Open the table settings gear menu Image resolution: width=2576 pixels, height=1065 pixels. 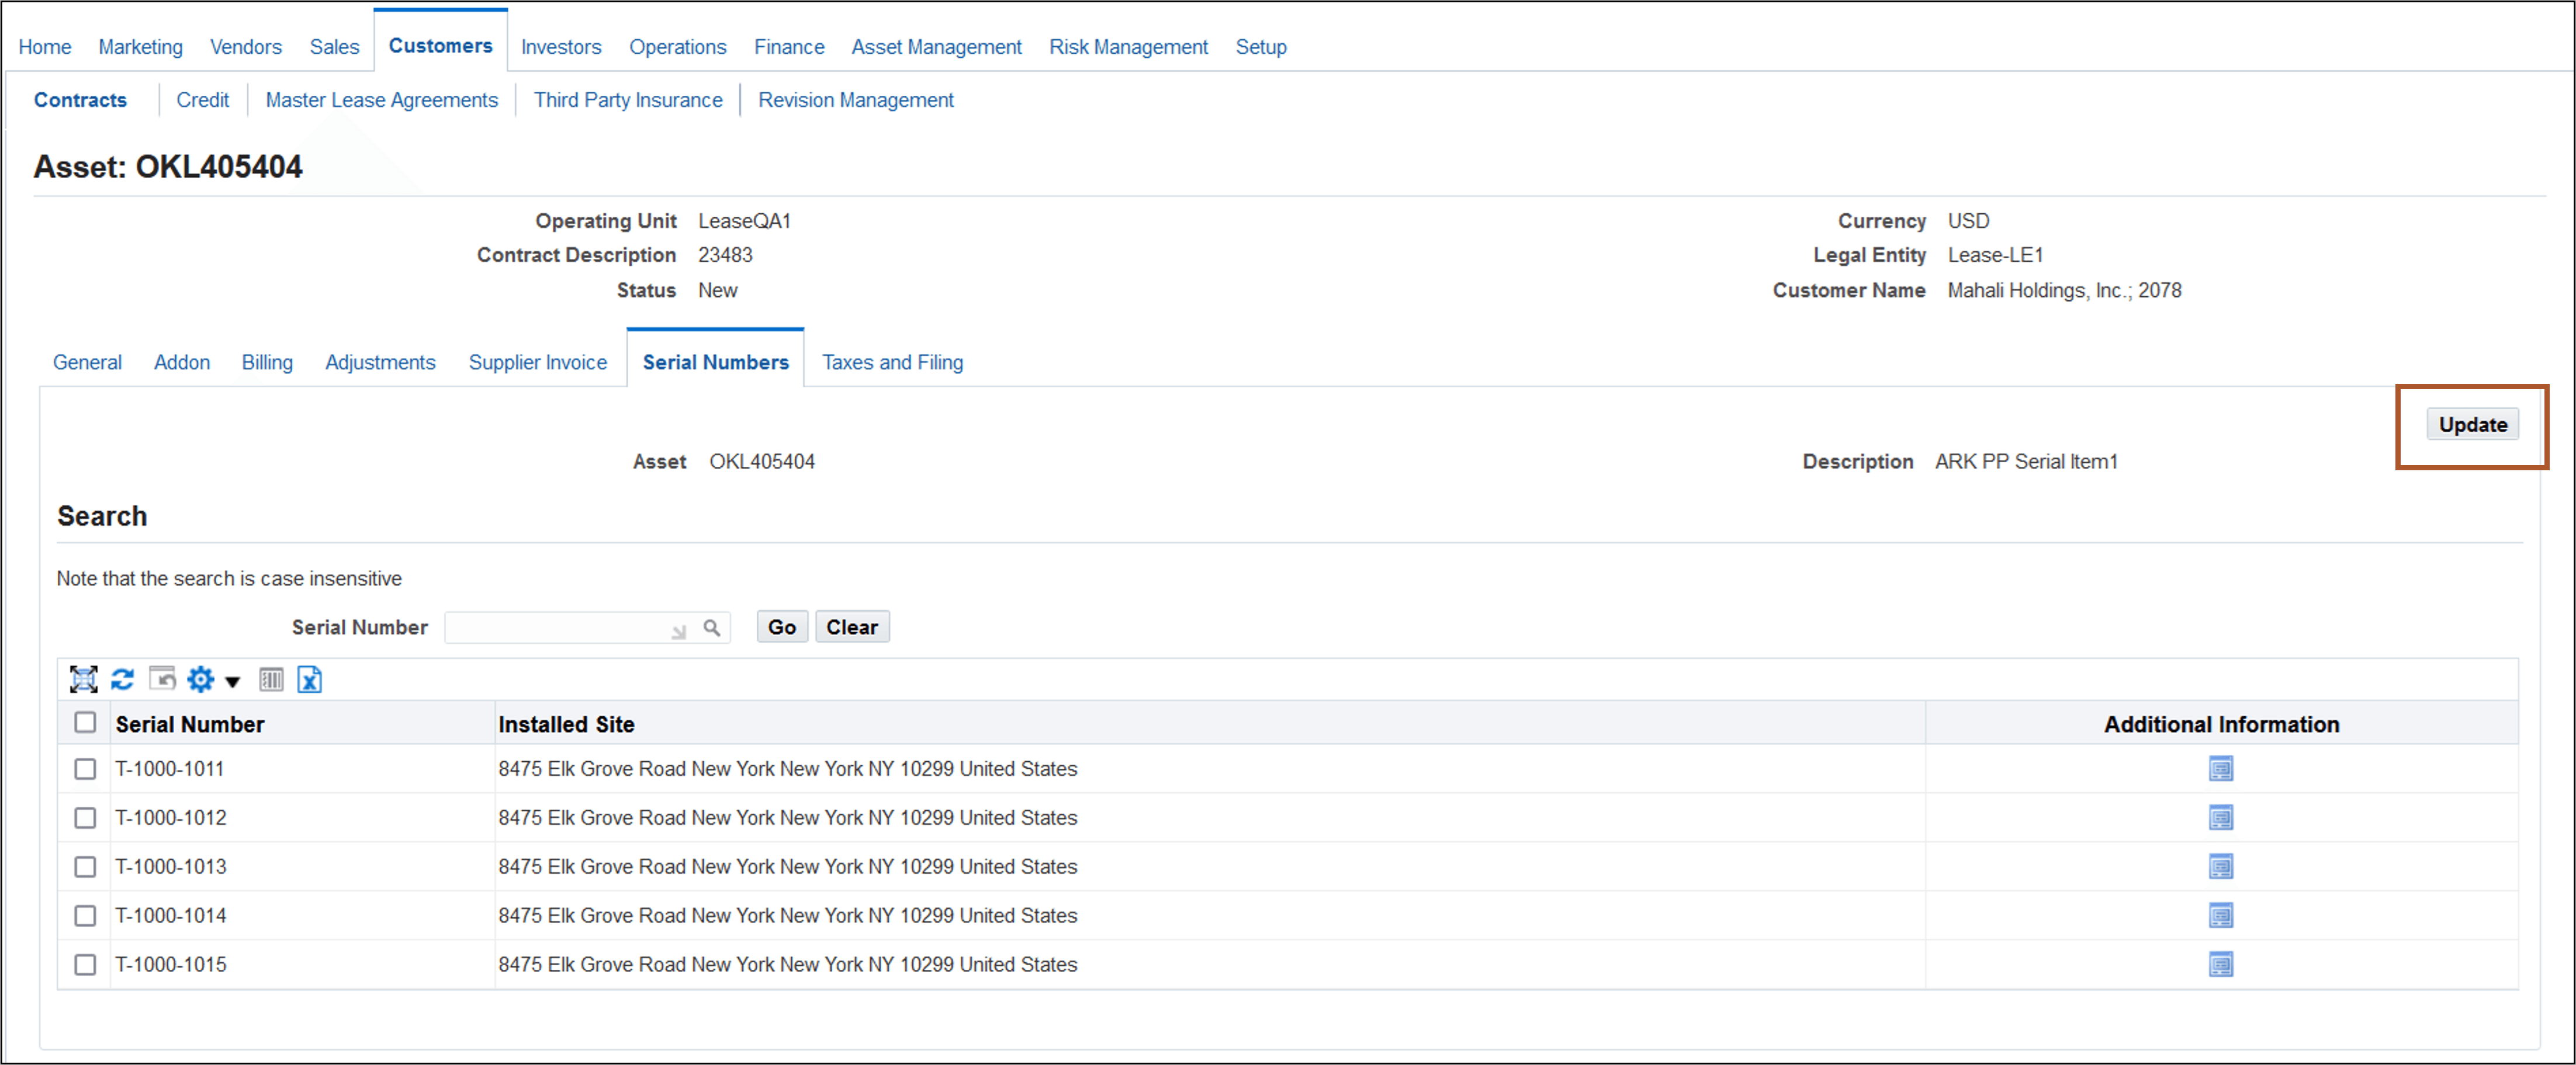click(200, 680)
